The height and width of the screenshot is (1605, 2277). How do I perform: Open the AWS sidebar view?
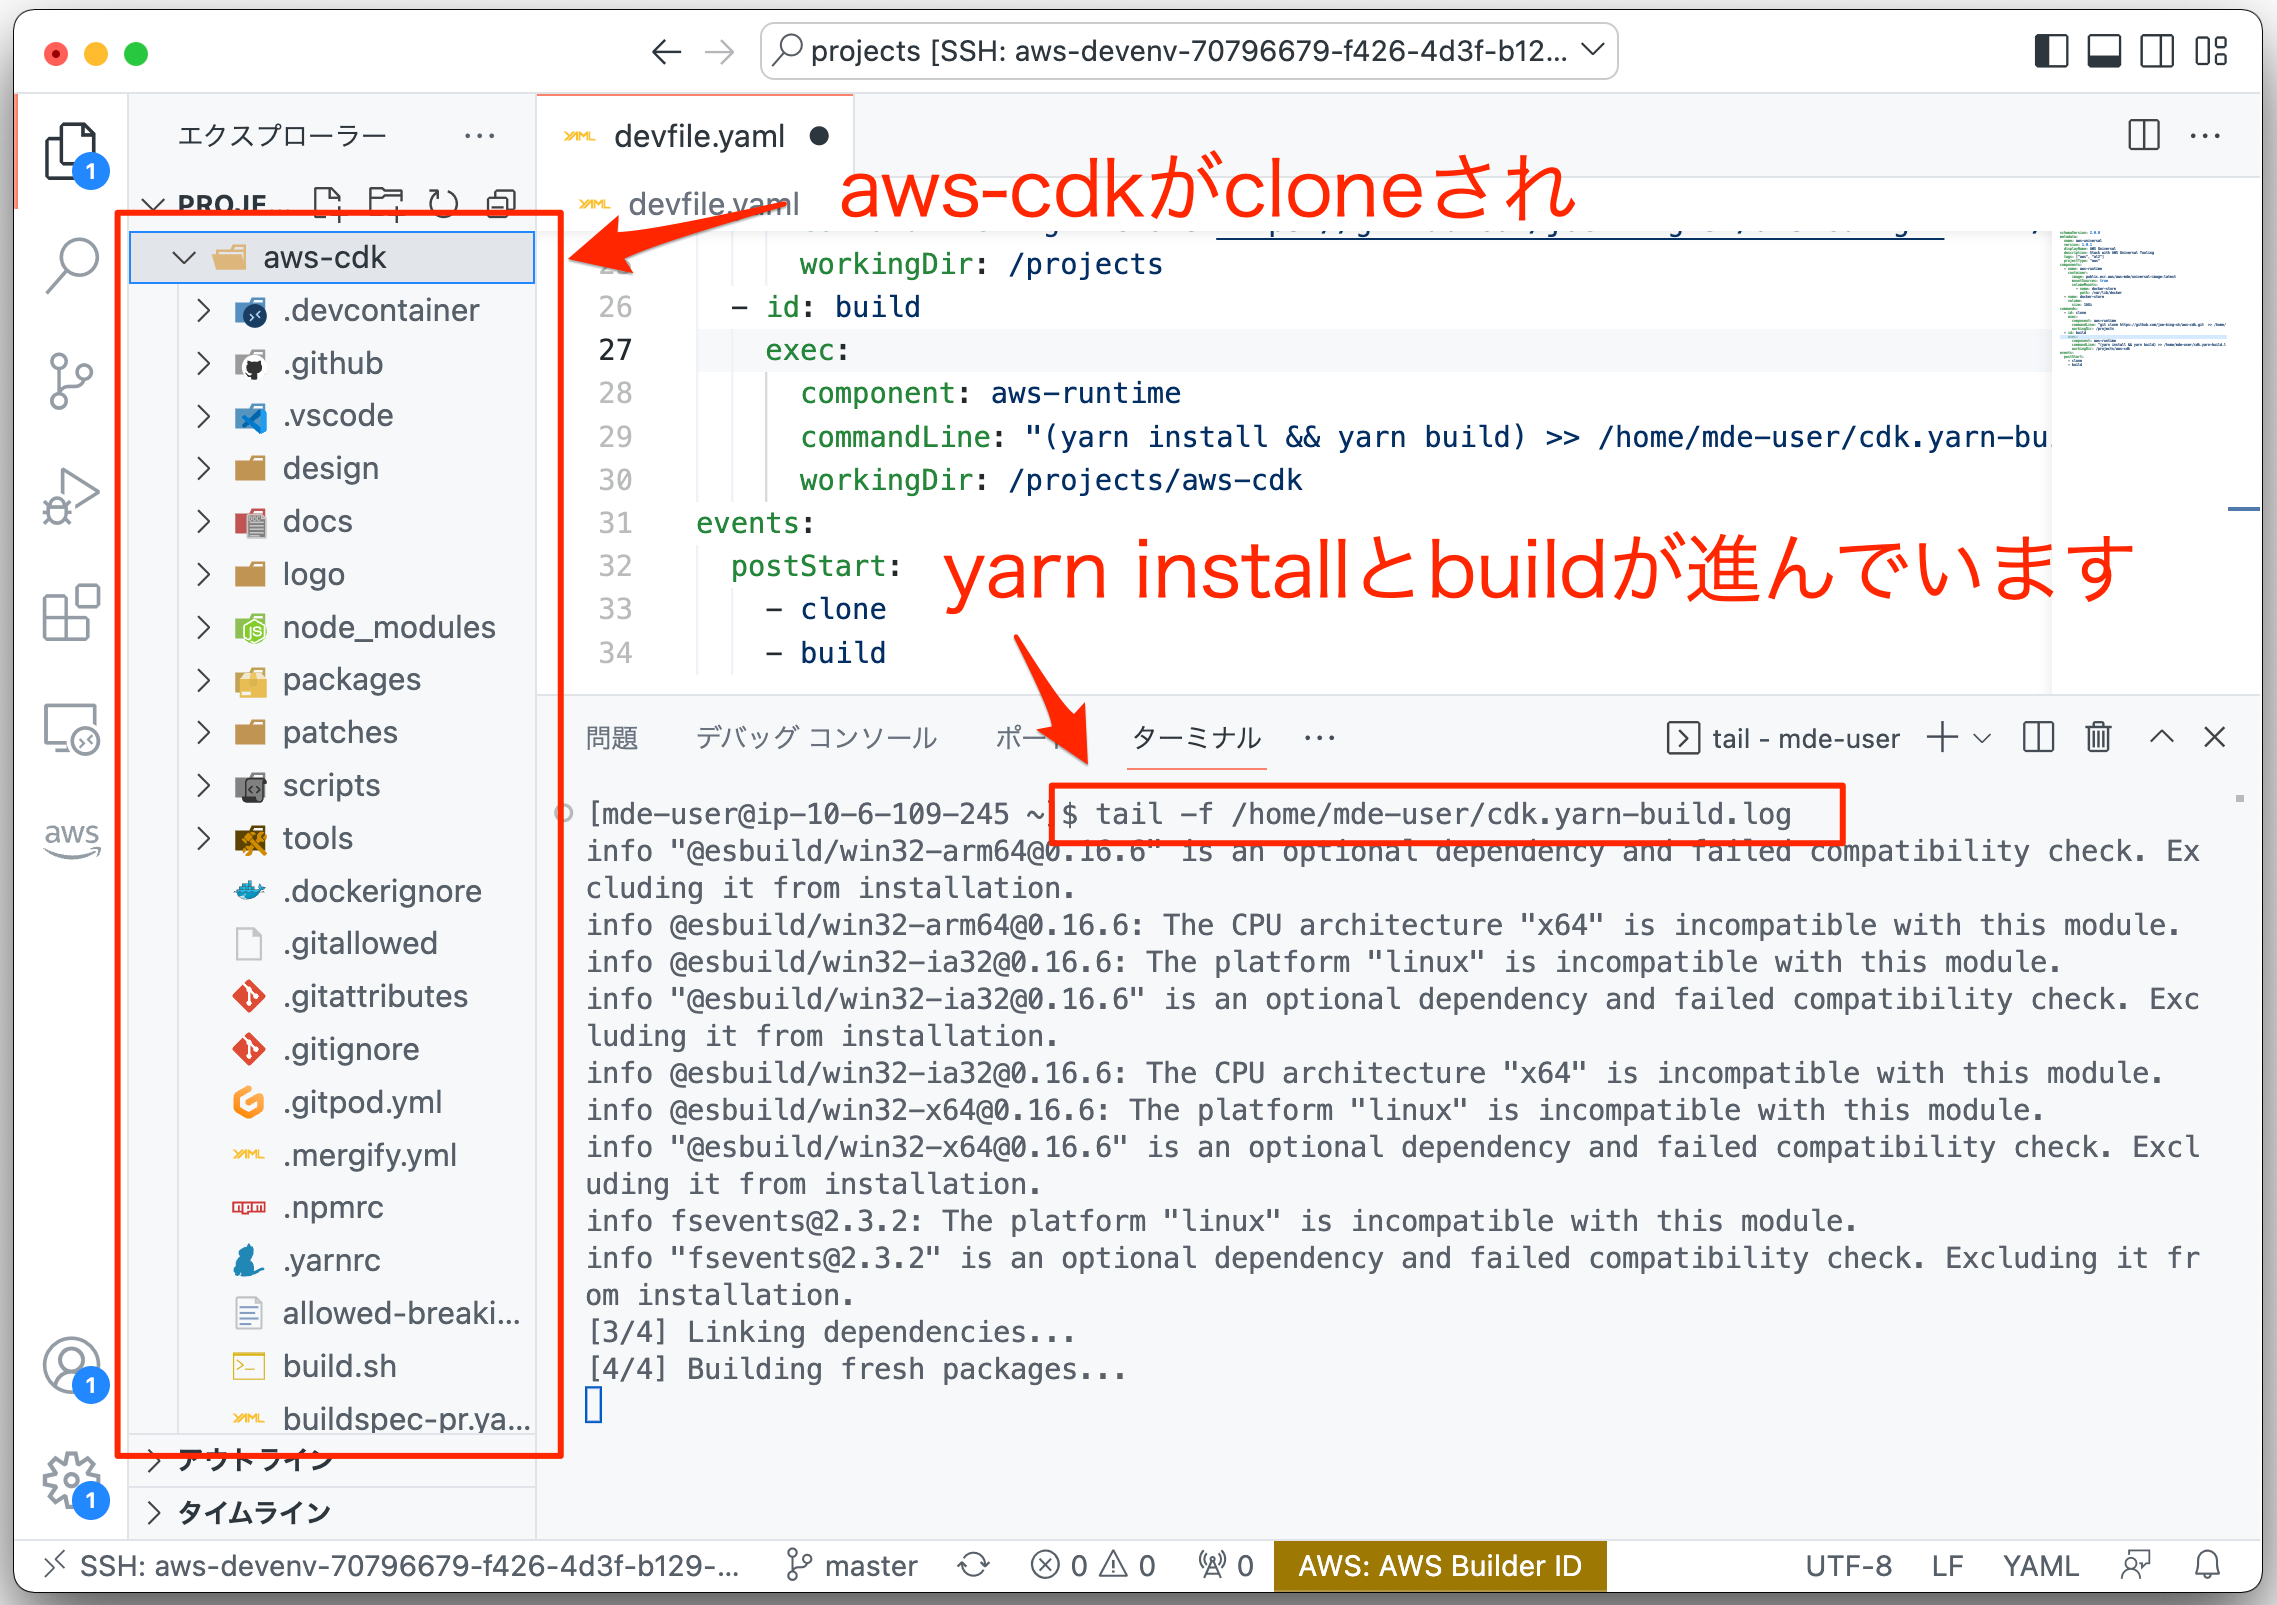click(x=72, y=840)
